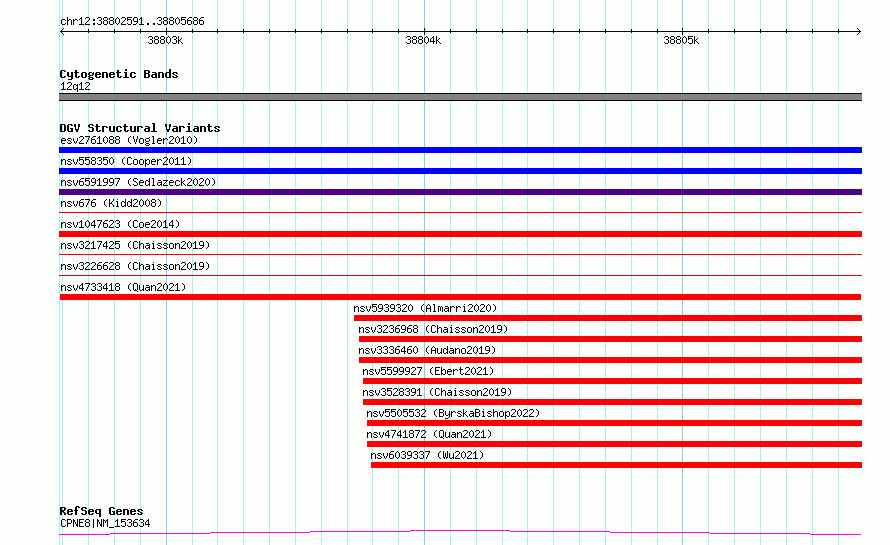Click the left arrowhead of the ruler
Image resolution: width=890 pixels, height=545 pixels.
click(62, 31)
